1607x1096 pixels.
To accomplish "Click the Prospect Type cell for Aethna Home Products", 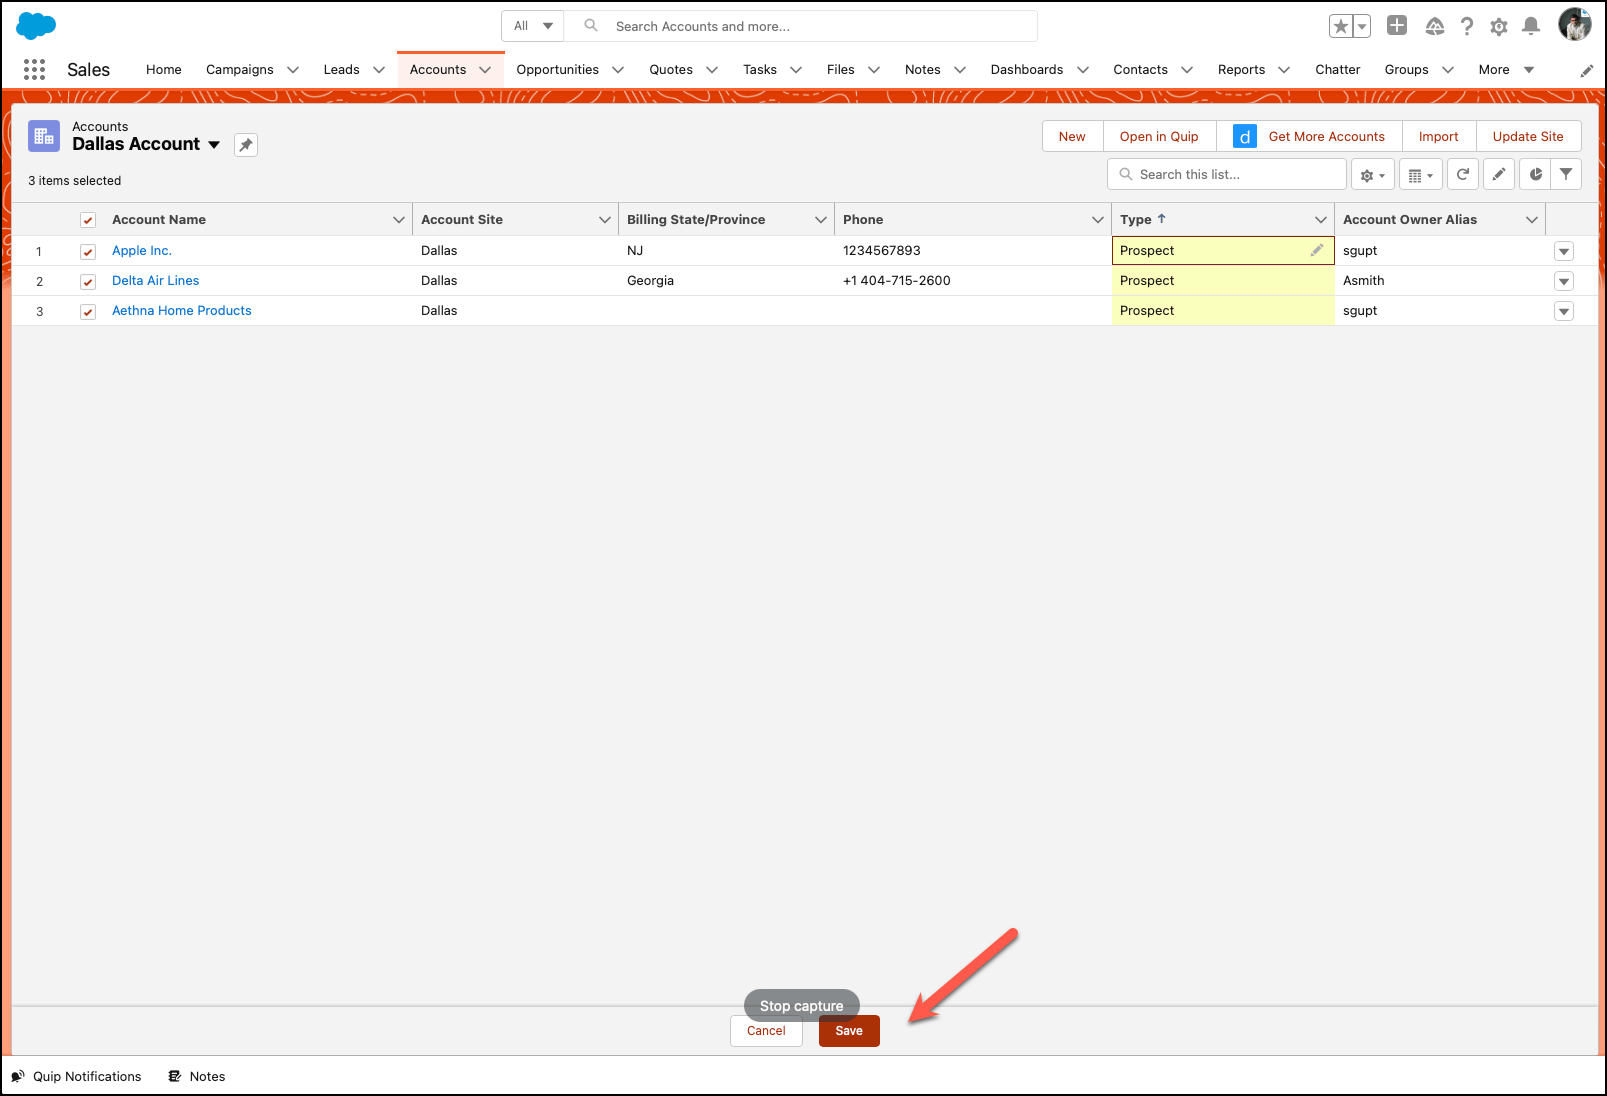I will click(1223, 311).
